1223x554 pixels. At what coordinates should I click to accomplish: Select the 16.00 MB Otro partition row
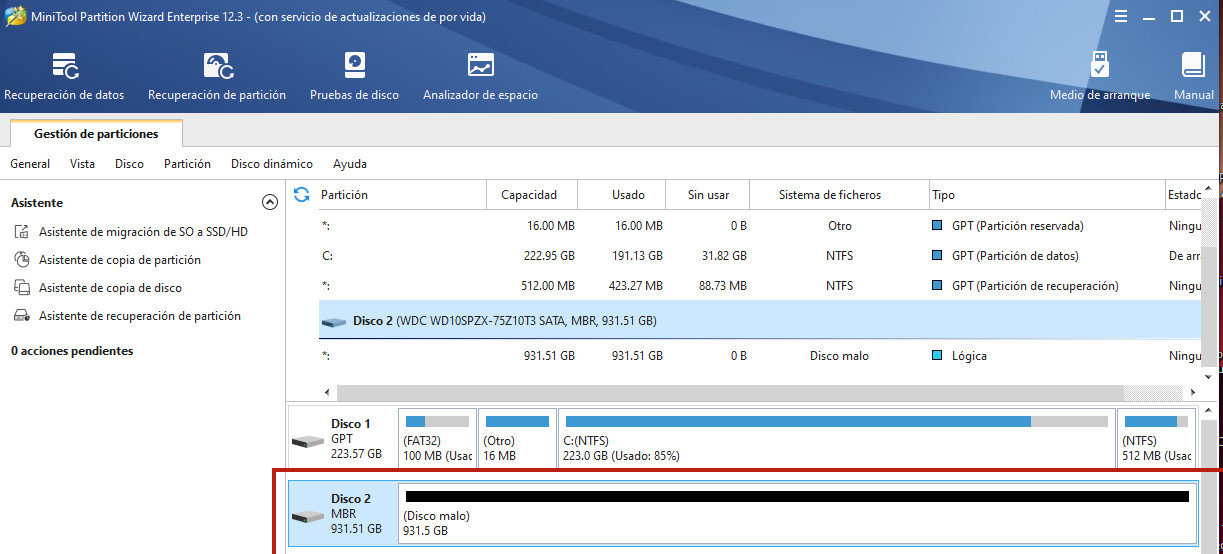coord(760,226)
